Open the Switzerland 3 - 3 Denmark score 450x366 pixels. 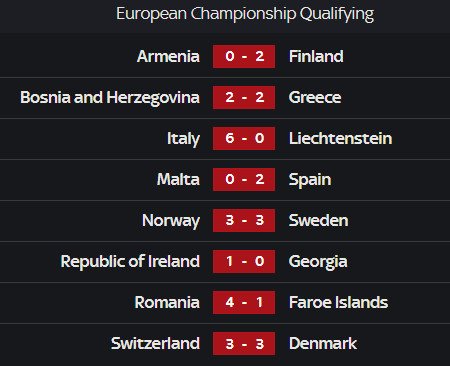(x=244, y=343)
